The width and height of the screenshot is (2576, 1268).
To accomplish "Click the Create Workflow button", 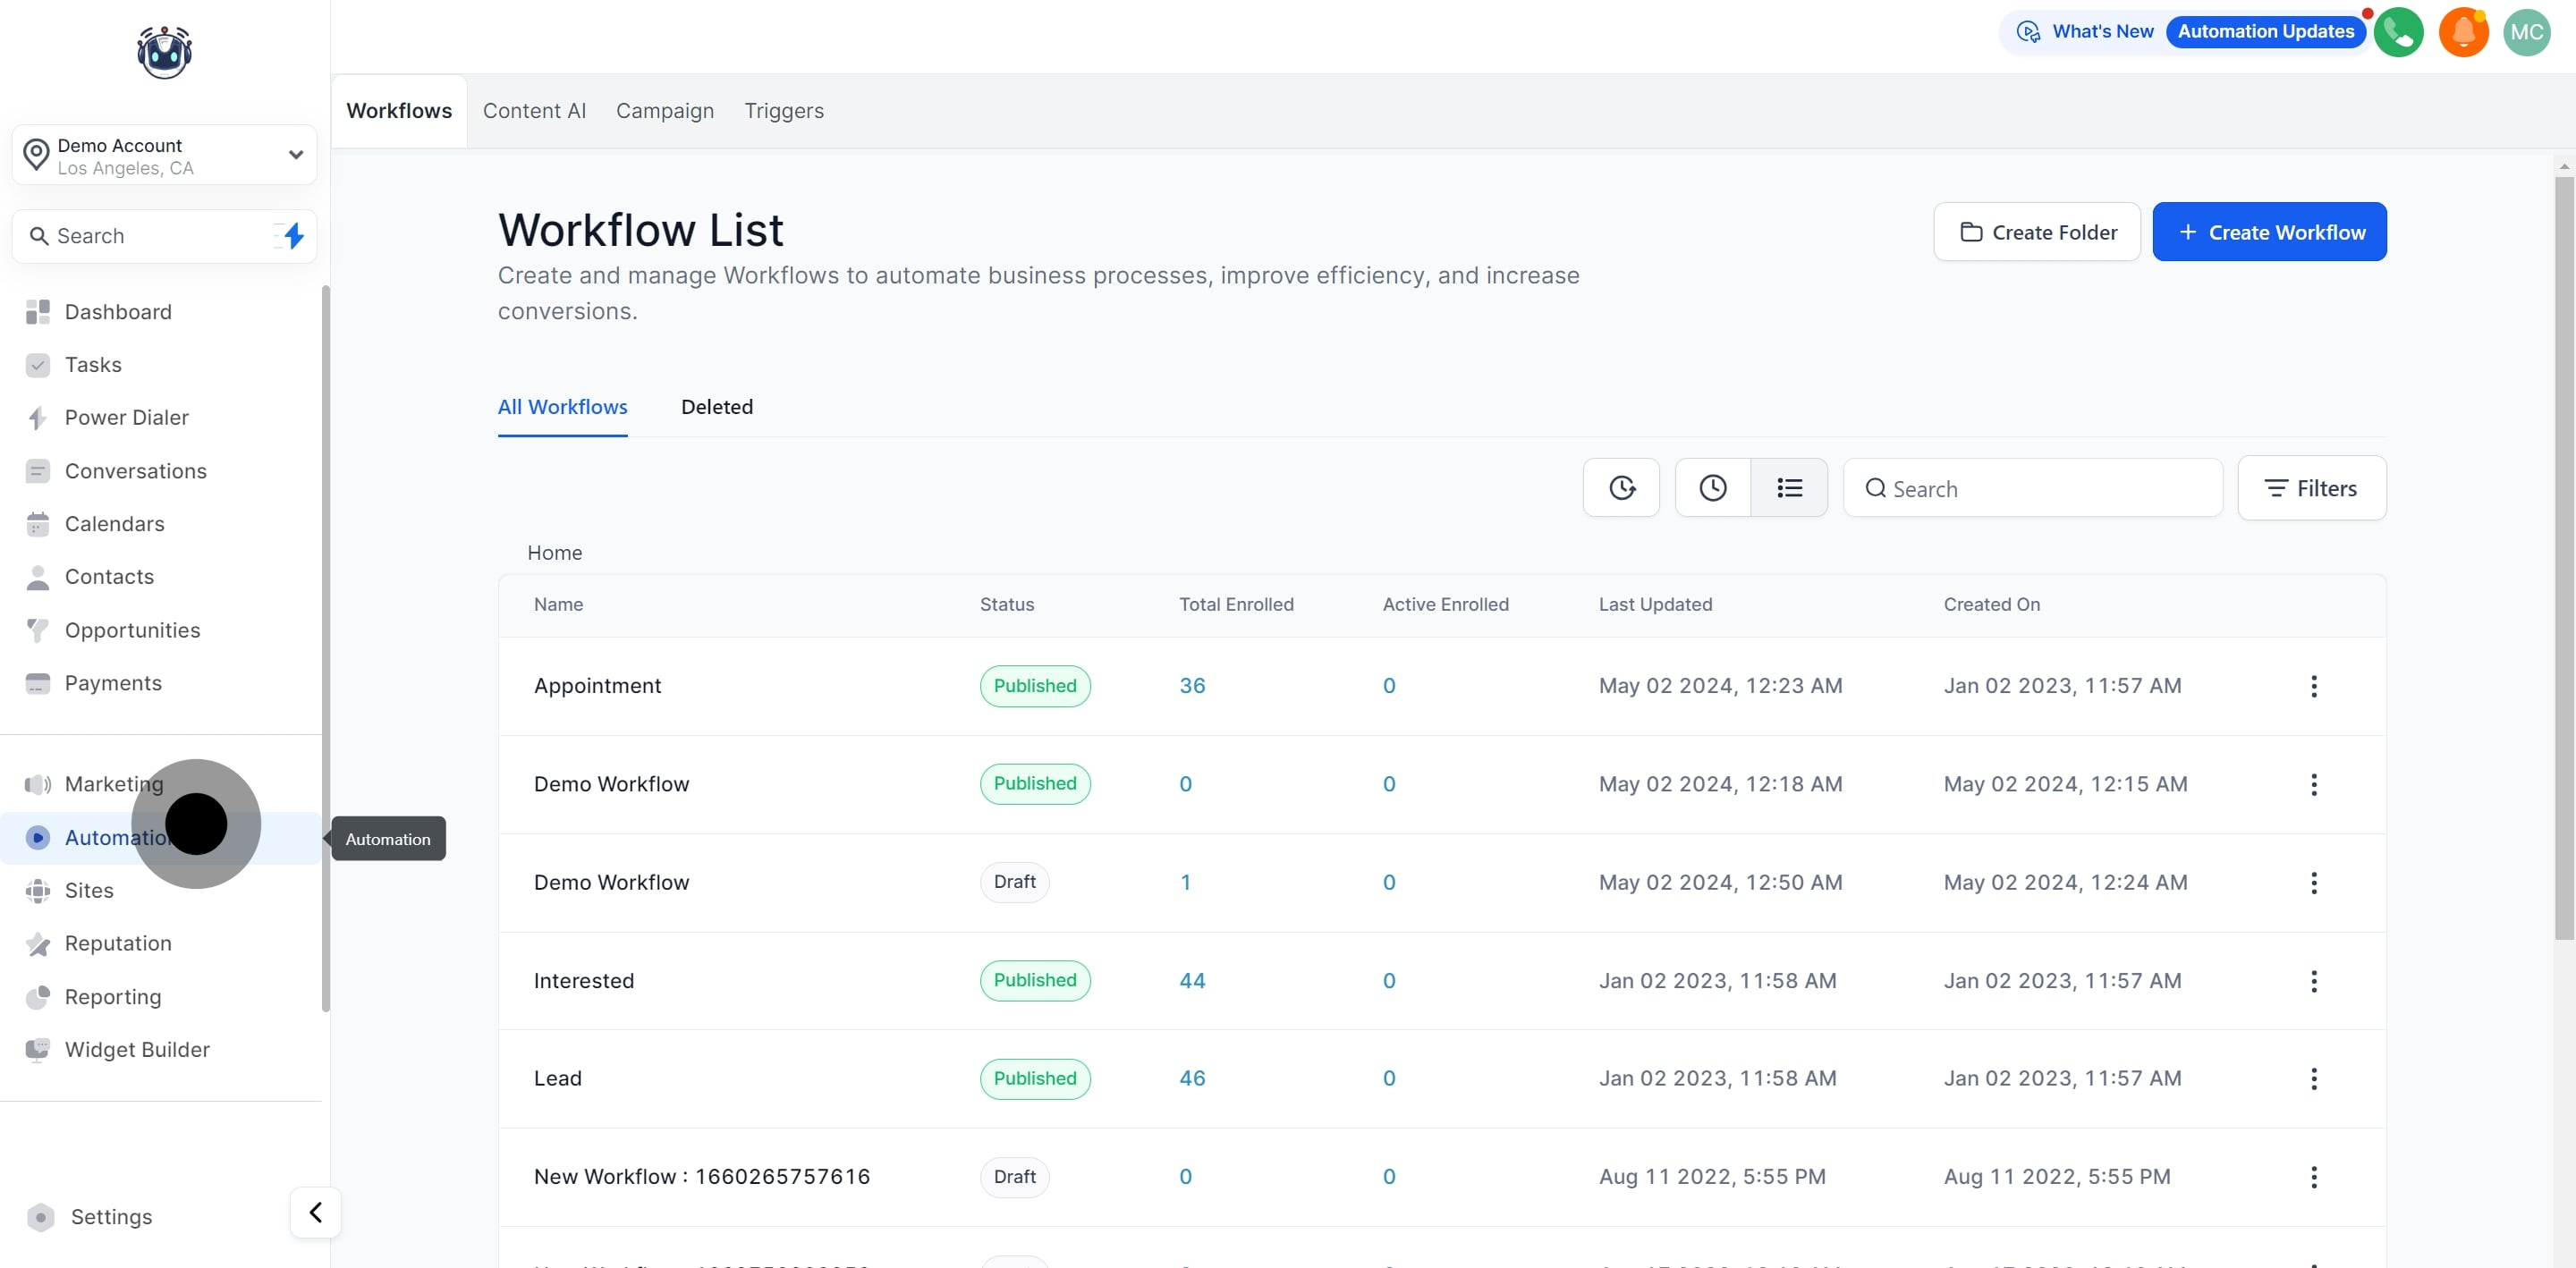I will pyautogui.click(x=2268, y=232).
